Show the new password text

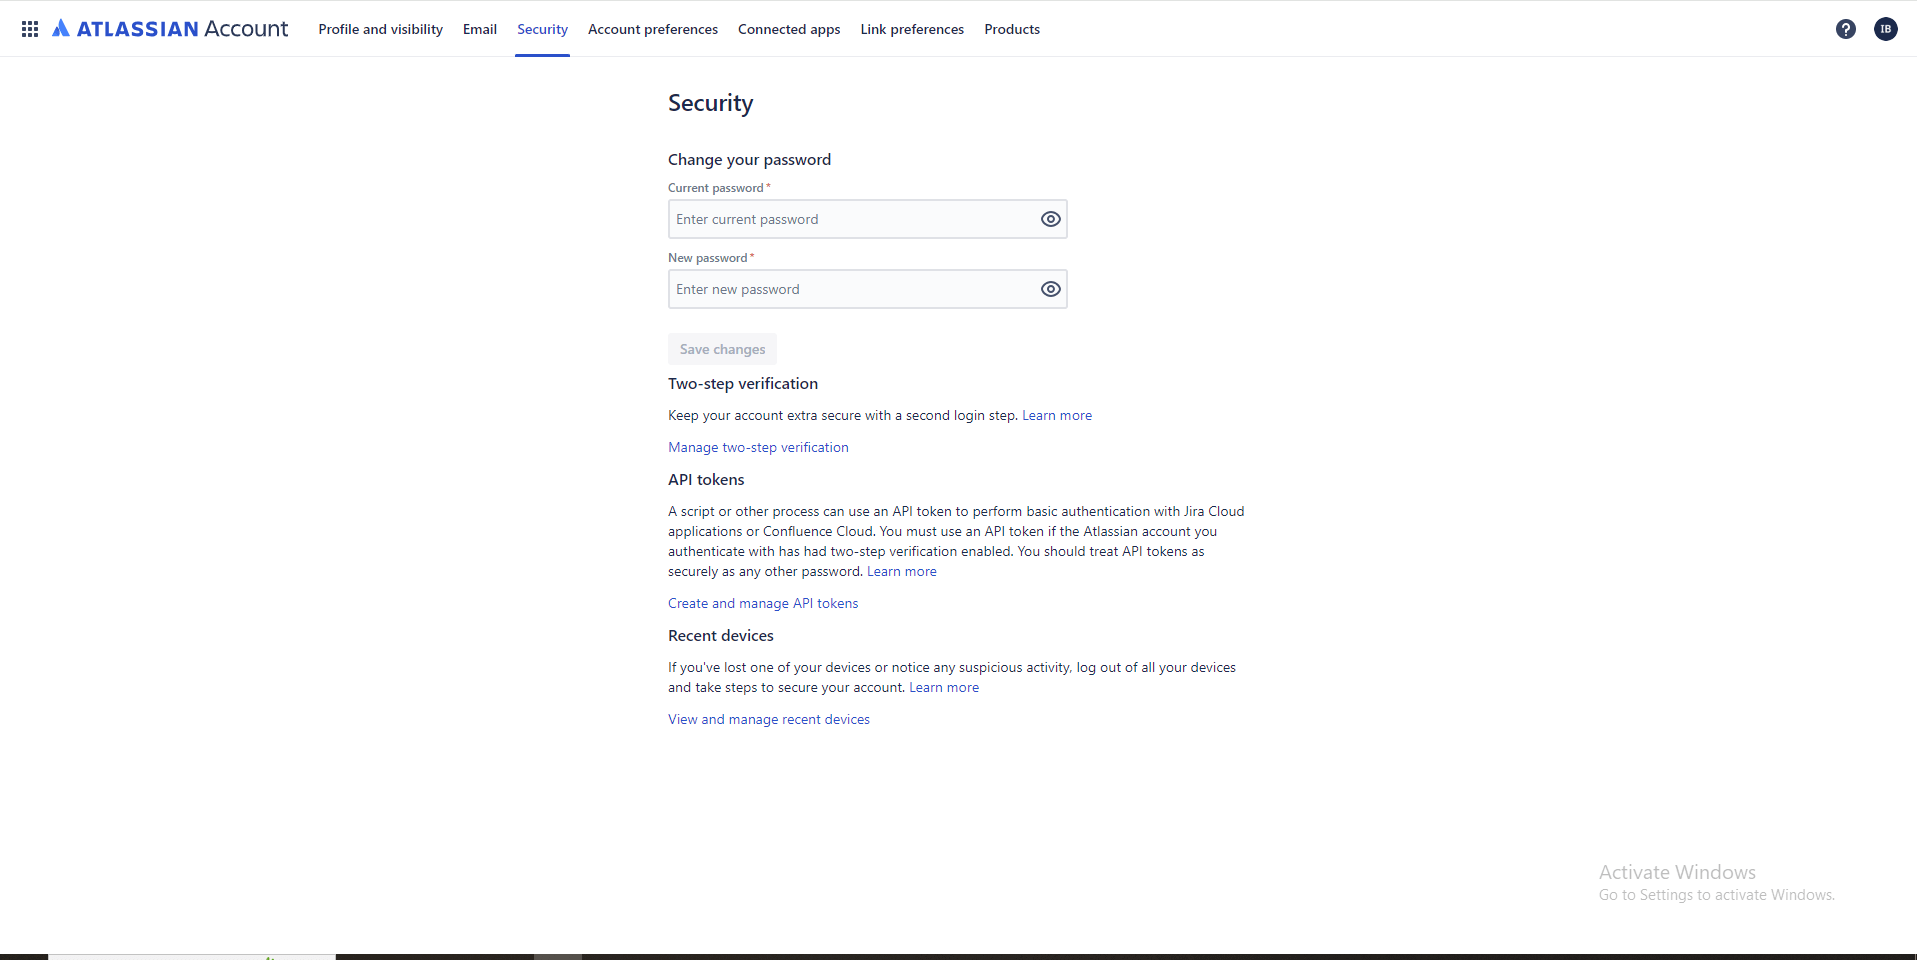(1050, 289)
